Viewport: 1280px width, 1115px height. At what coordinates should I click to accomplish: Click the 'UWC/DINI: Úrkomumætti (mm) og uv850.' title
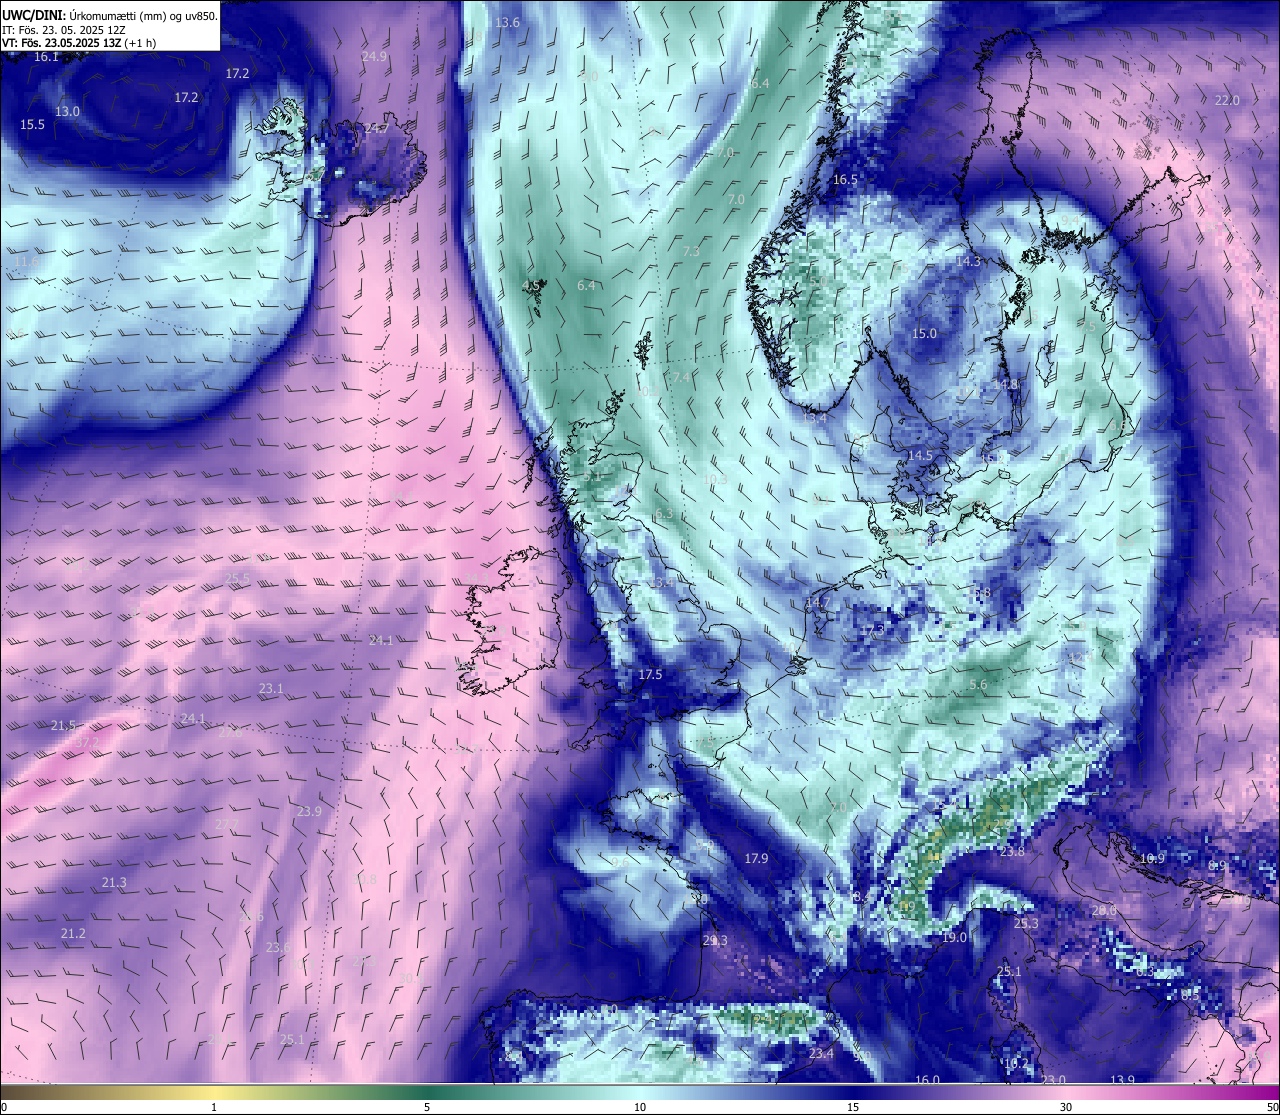[109, 15]
